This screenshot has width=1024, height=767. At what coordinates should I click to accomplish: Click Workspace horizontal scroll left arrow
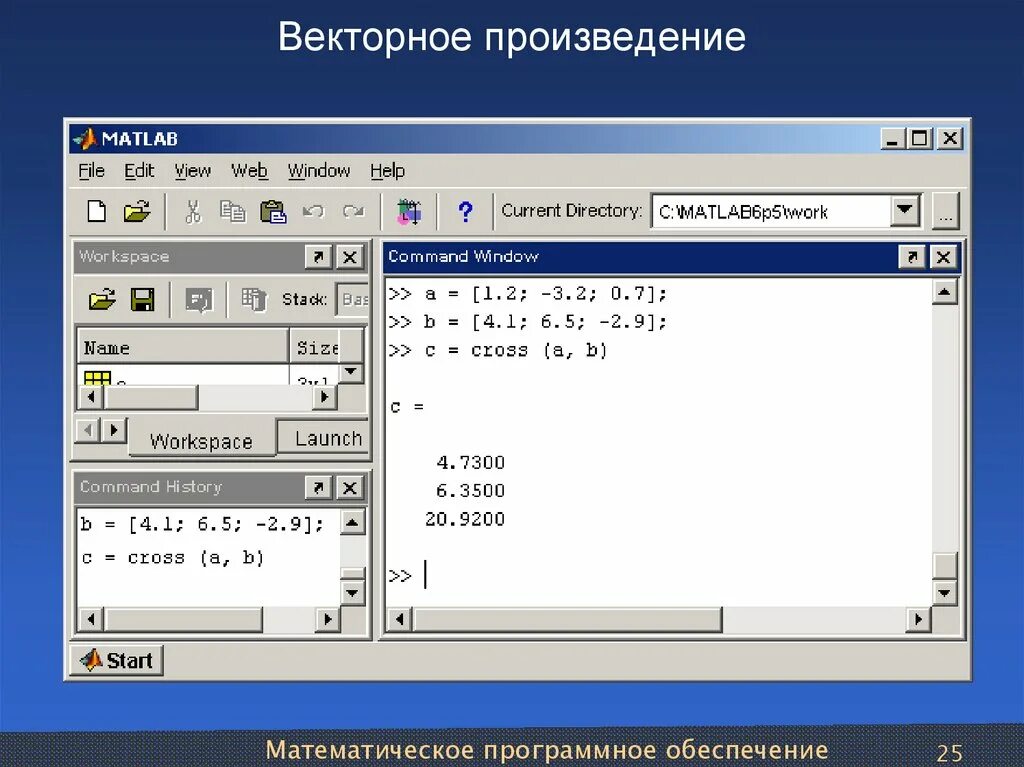coord(91,397)
